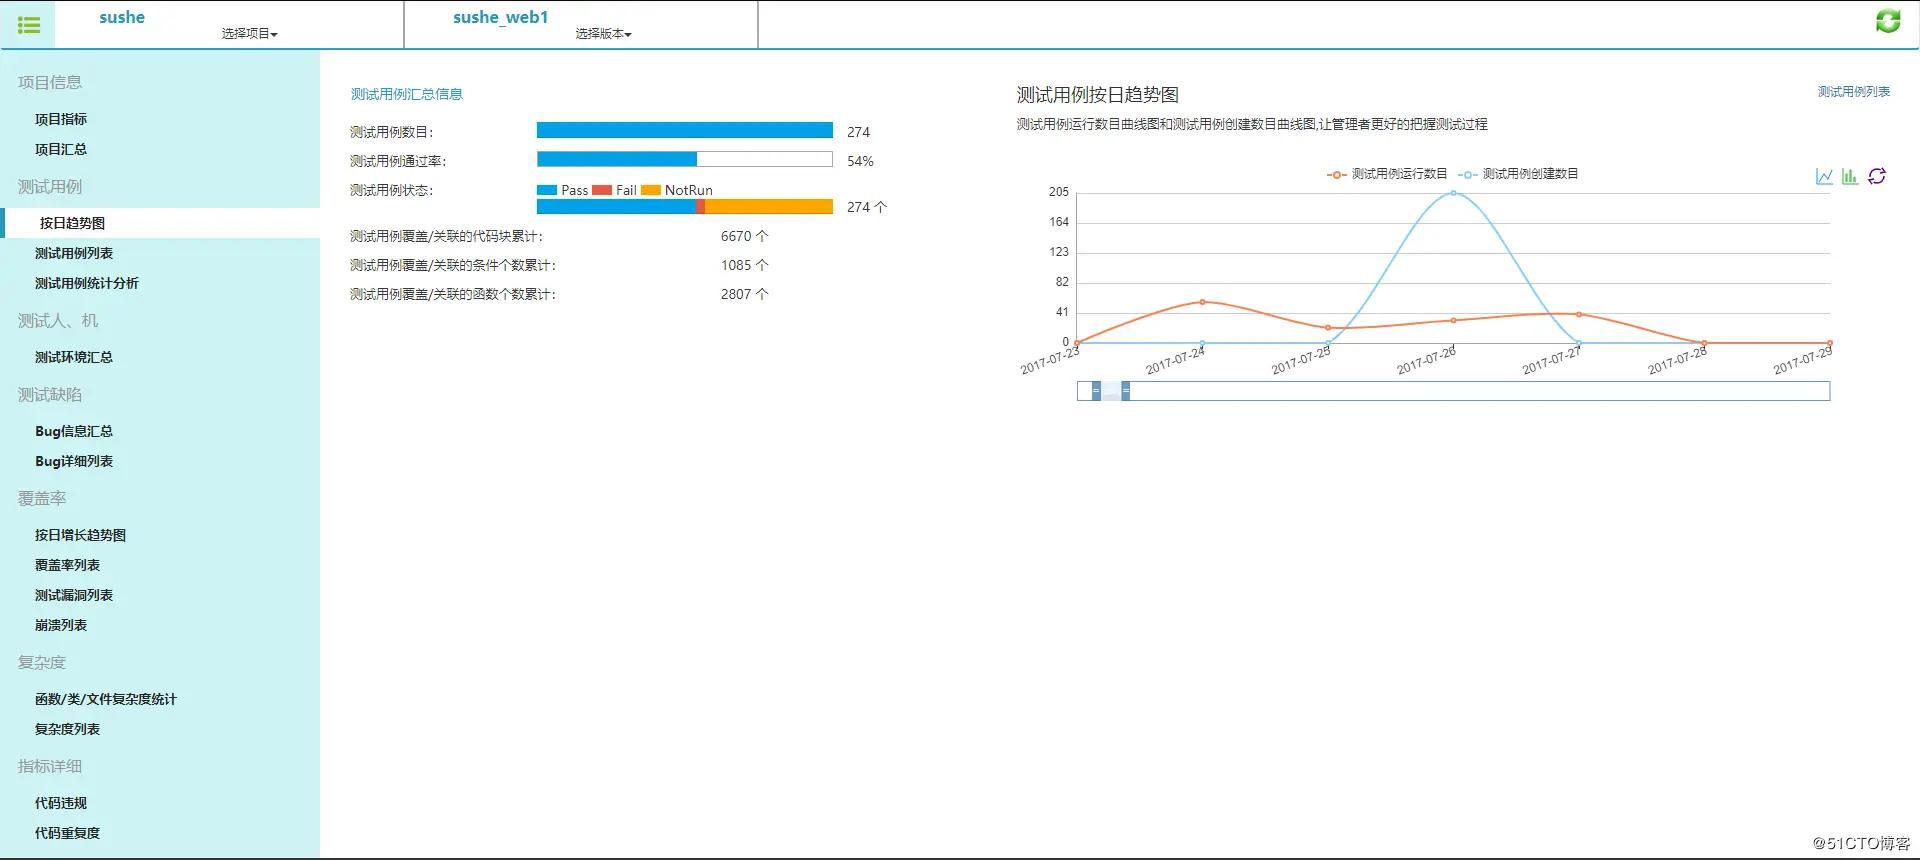Click the 测试用例列表 link above the chart
The image size is (1920, 860).
[x=1854, y=92]
